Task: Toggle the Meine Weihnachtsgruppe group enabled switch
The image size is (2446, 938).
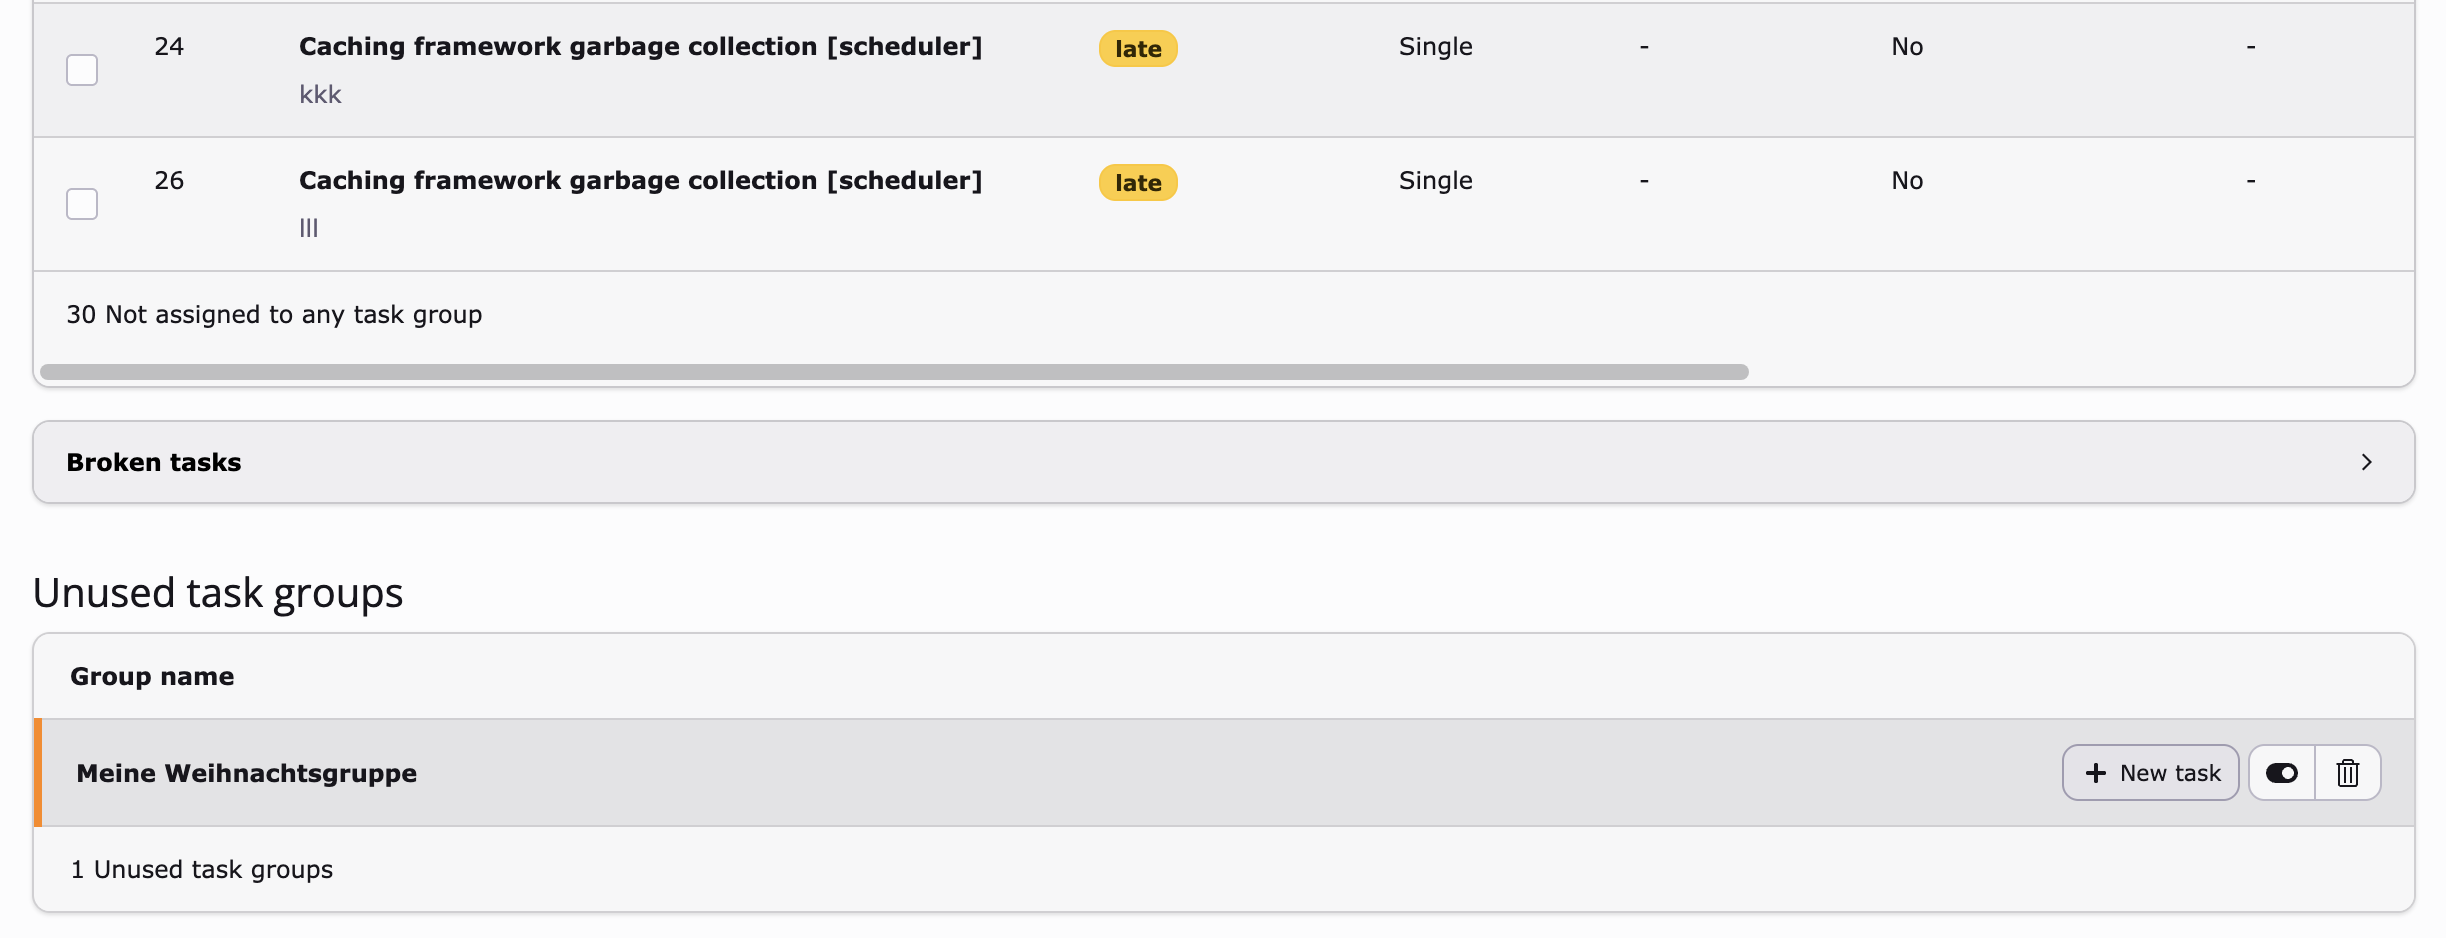Action: 2281,773
